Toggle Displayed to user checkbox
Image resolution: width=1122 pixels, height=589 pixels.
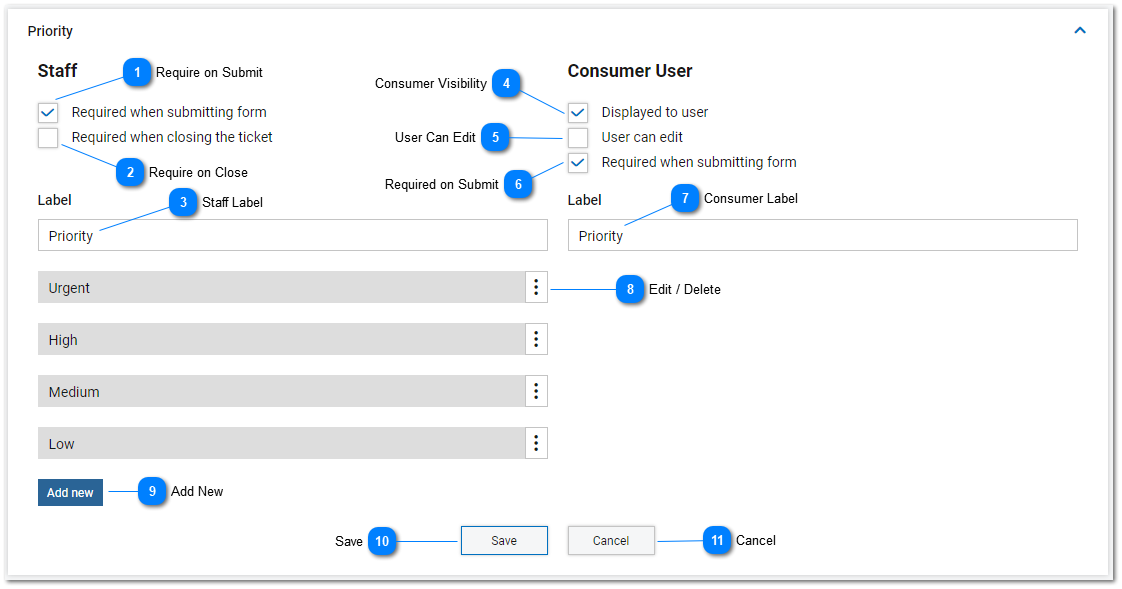pos(578,112)
